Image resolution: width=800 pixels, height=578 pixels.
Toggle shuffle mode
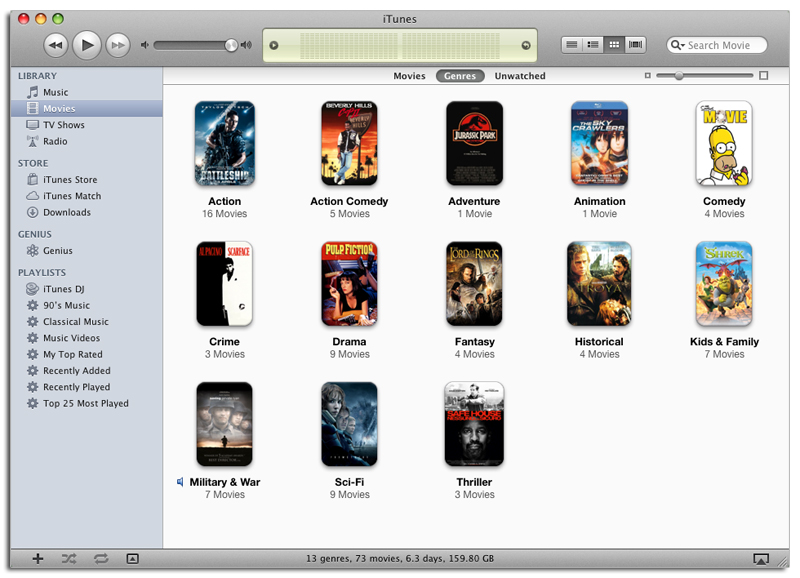69,559
